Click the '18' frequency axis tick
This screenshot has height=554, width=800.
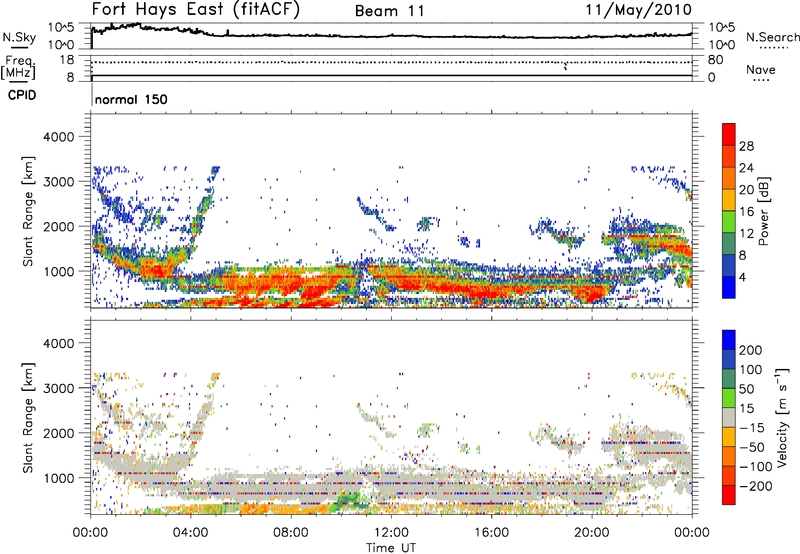pyautogui.click(x=67, y=60)
